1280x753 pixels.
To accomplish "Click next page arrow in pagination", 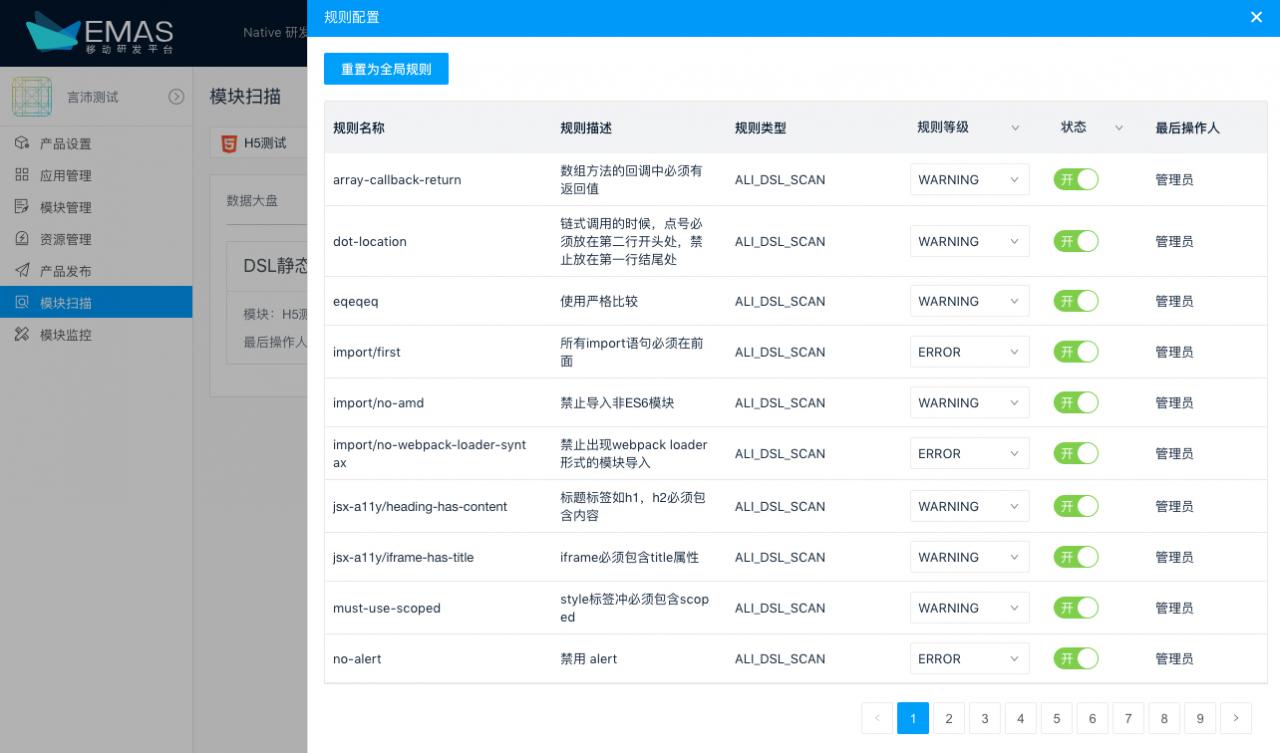I will pos(1236,718).
